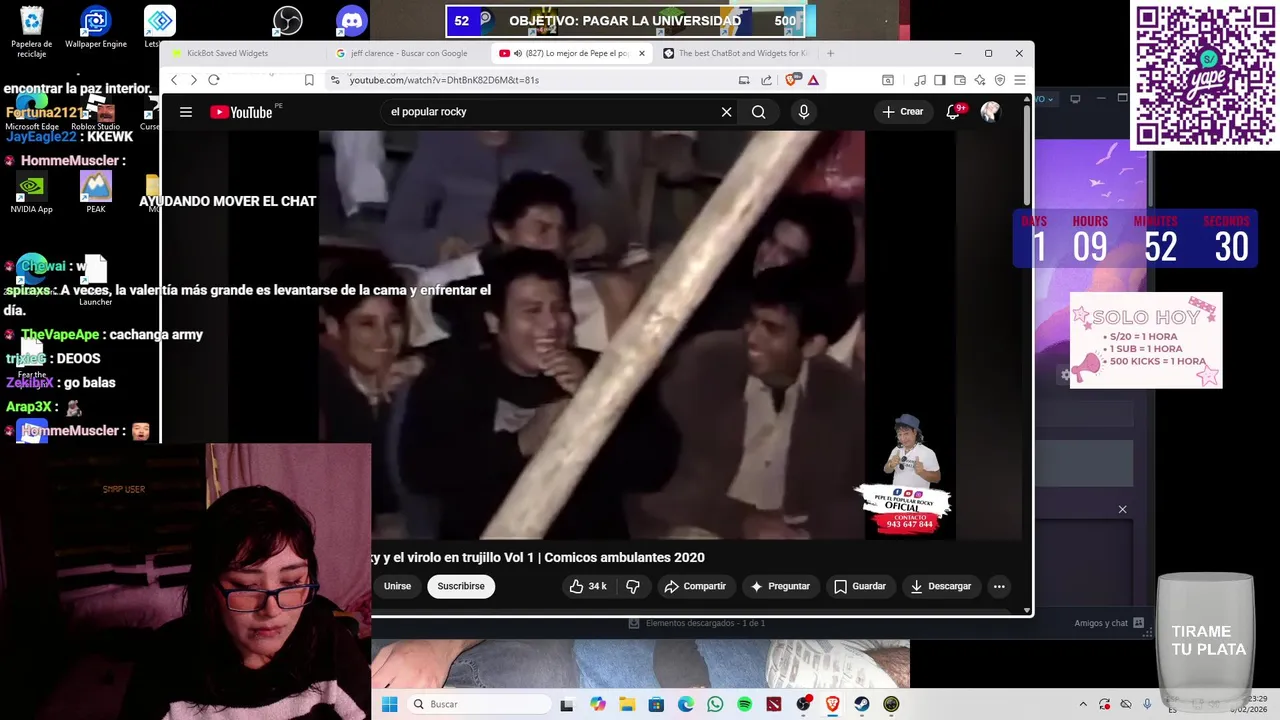Open the Windows Start button
The height and width of the screenshot is (720, 1280).
click(390, 704)
